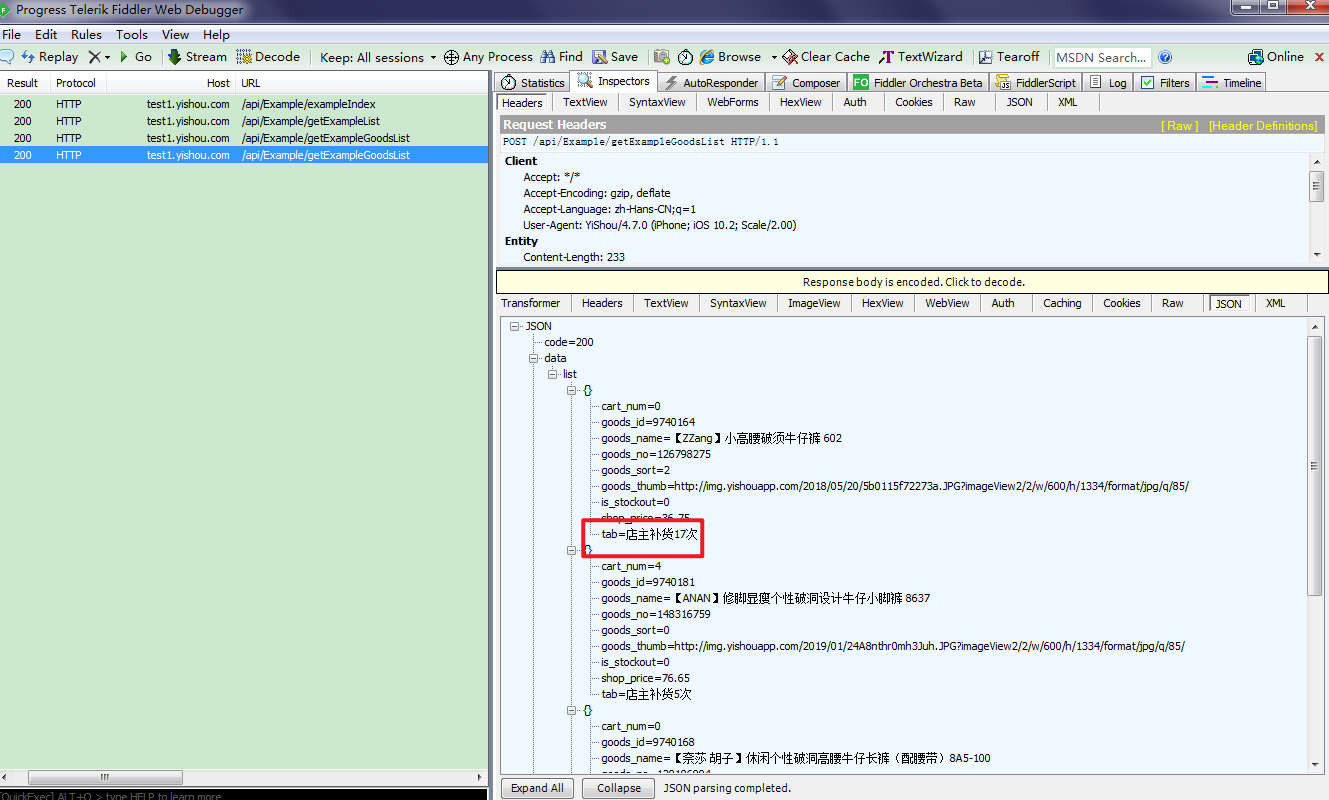Switch to the Timeline tab
Image resolution: width=1329 pixels, height=800 pixels.
(x=1233, y=83)
